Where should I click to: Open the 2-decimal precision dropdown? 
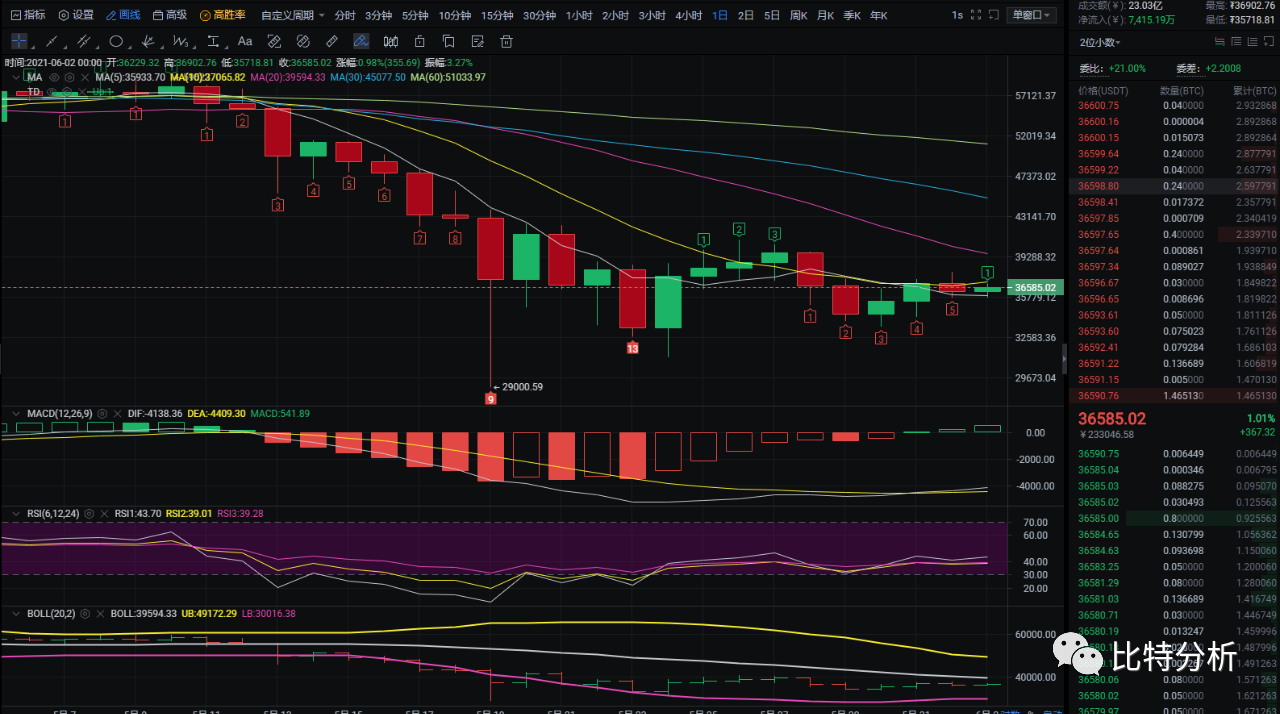[x=1100, y=42]
